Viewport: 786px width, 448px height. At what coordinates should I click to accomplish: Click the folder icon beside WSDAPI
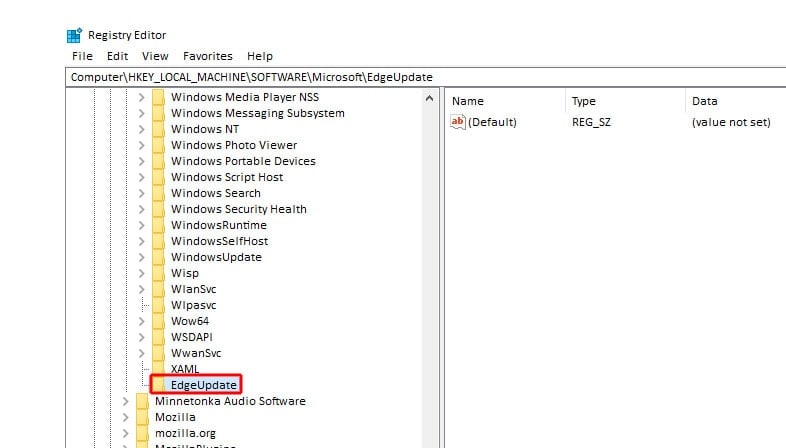coord(158,338)
